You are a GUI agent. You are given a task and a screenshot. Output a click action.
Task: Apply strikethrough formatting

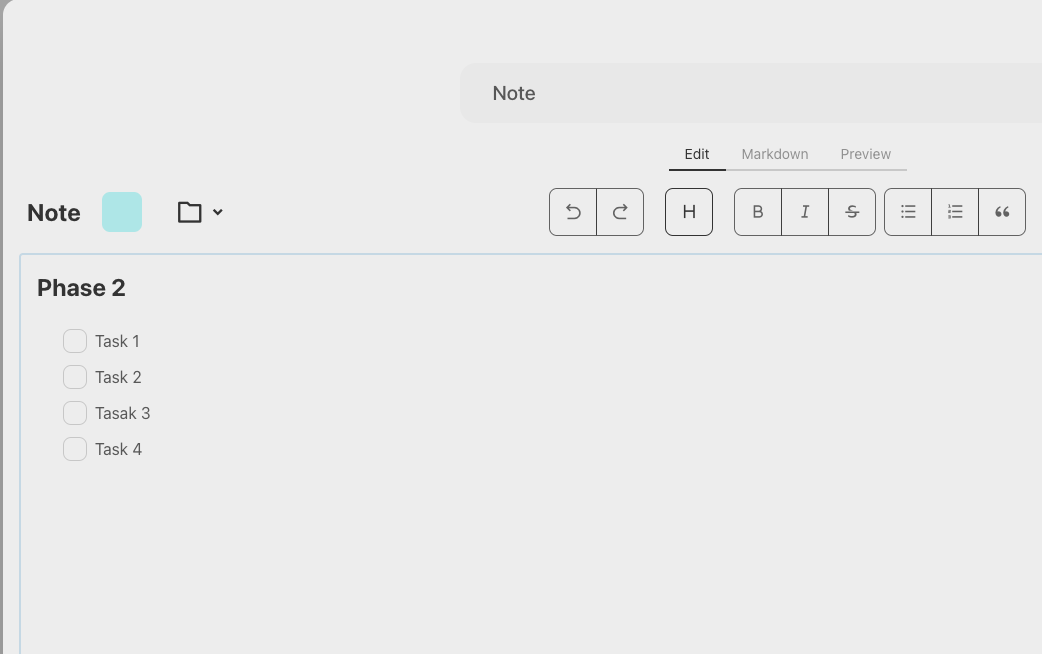tap(852, 212)
